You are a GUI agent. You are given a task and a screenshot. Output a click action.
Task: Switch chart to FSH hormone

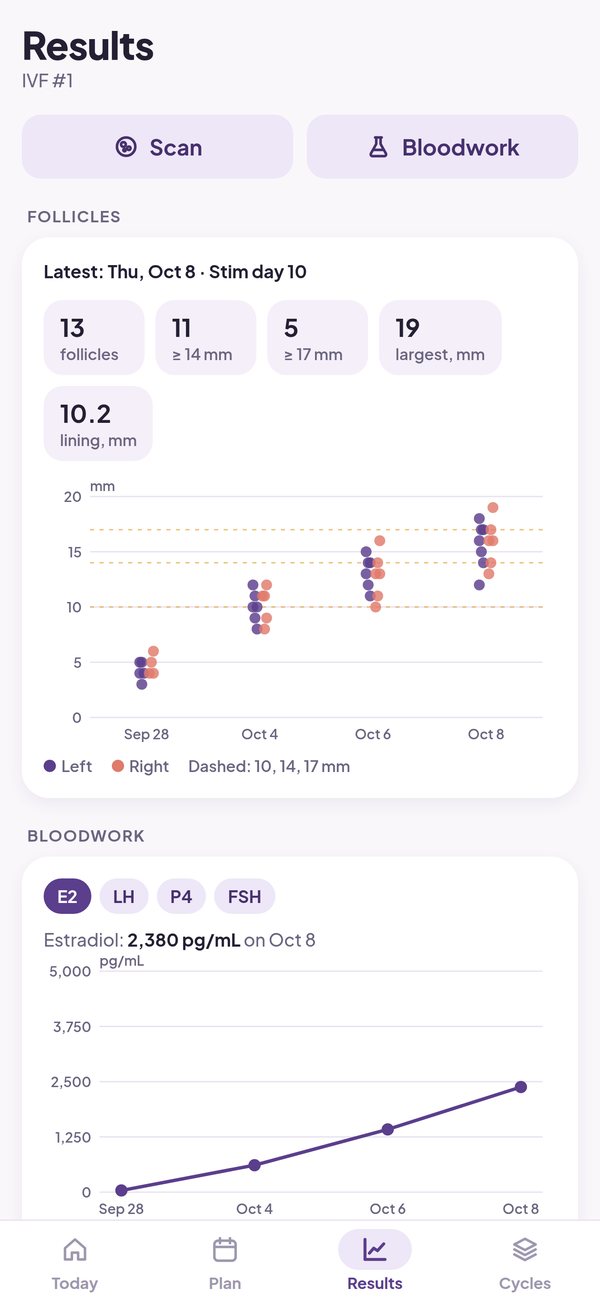[244, 896]
